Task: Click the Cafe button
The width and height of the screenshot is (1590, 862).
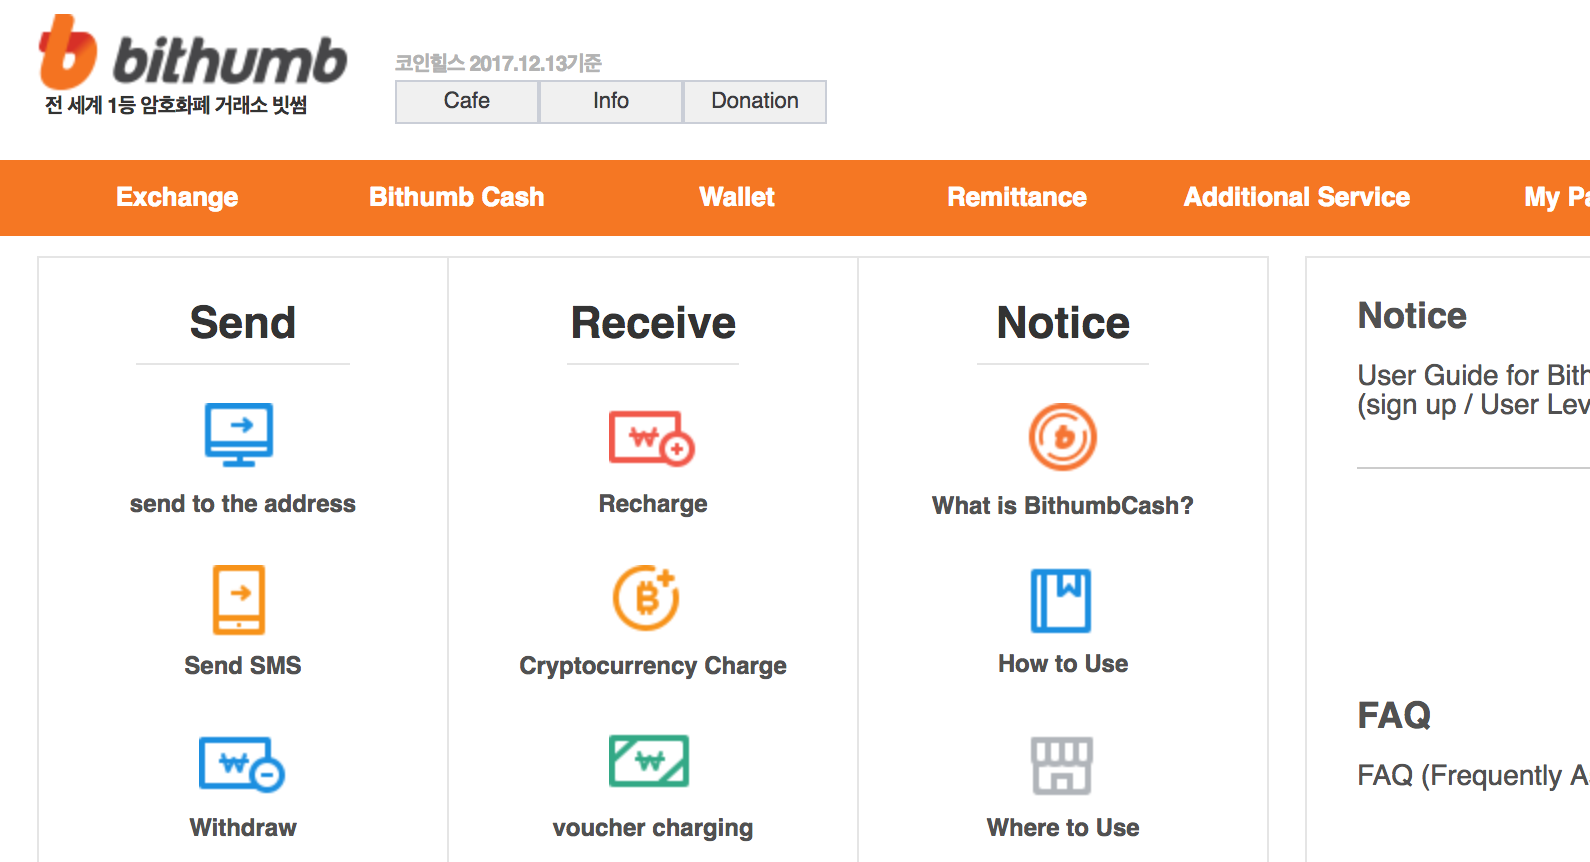Action: tap(467, 102)
